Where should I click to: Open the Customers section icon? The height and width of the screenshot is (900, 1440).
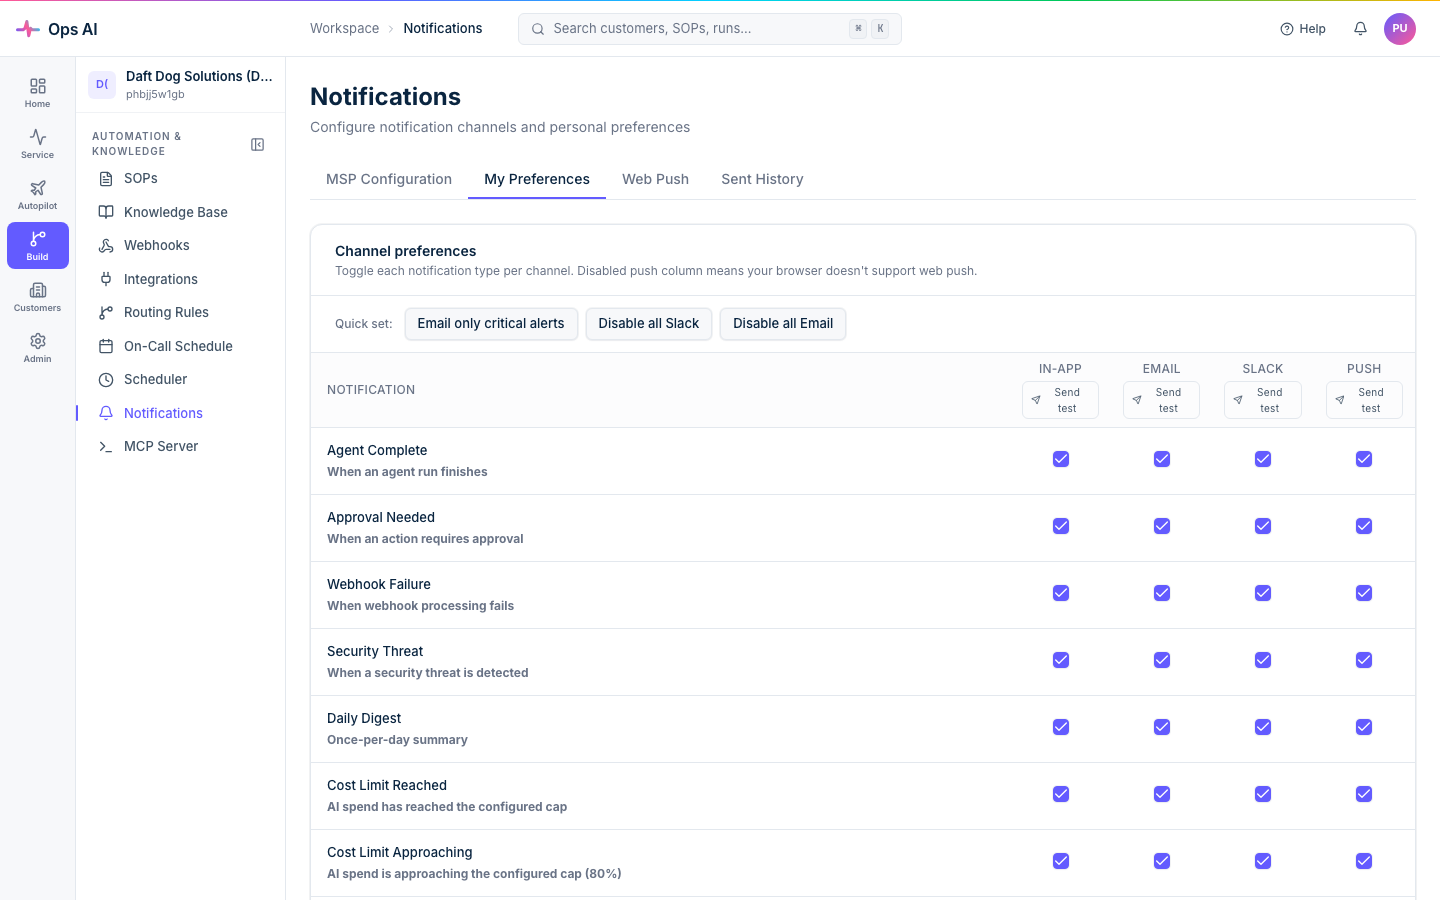click(x=38, y=290)
